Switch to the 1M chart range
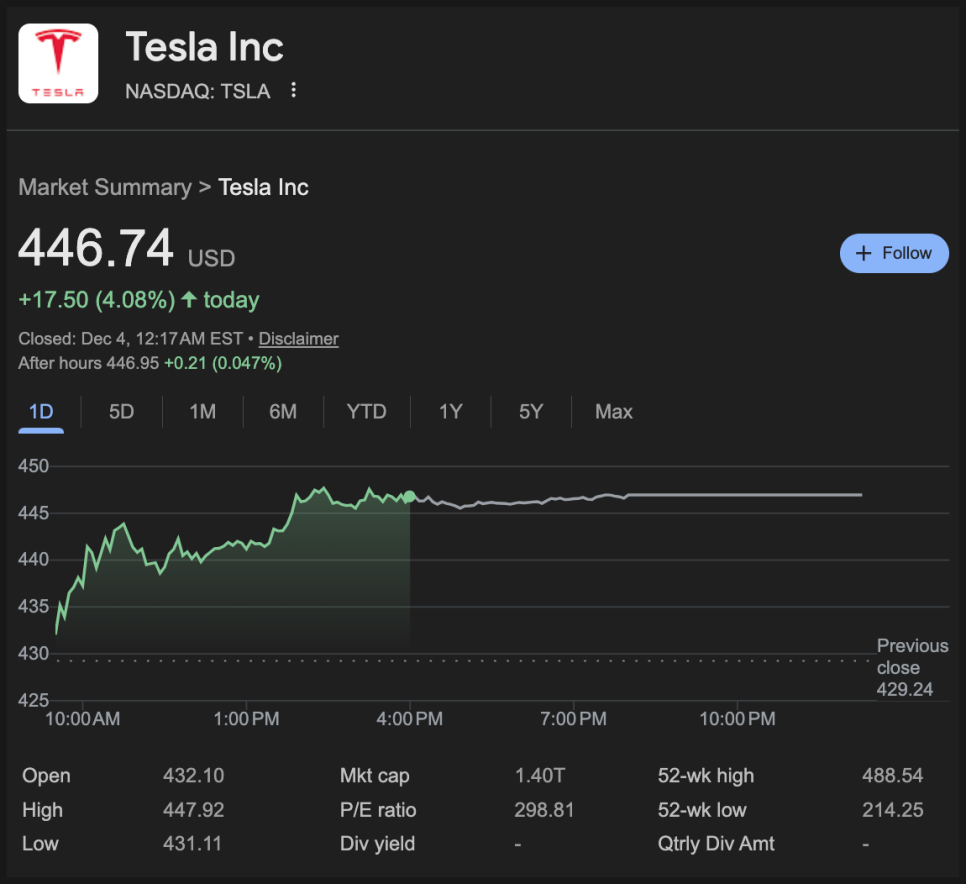 pos(202,412)
